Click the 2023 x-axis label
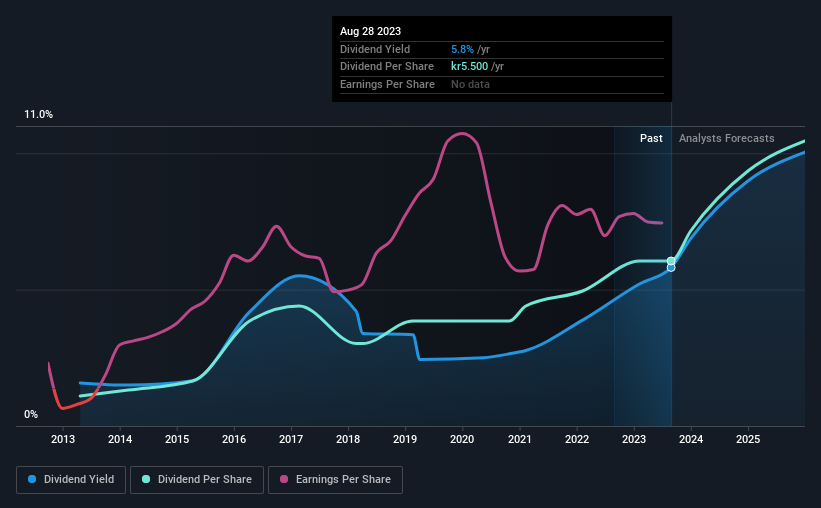Image resolution: width=821 pixels, height=508 pixels. (x=634, y=439)
